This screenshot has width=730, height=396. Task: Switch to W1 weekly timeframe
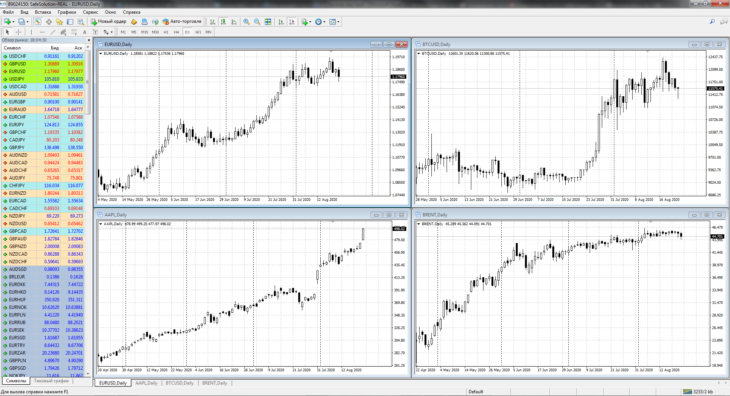198,32
